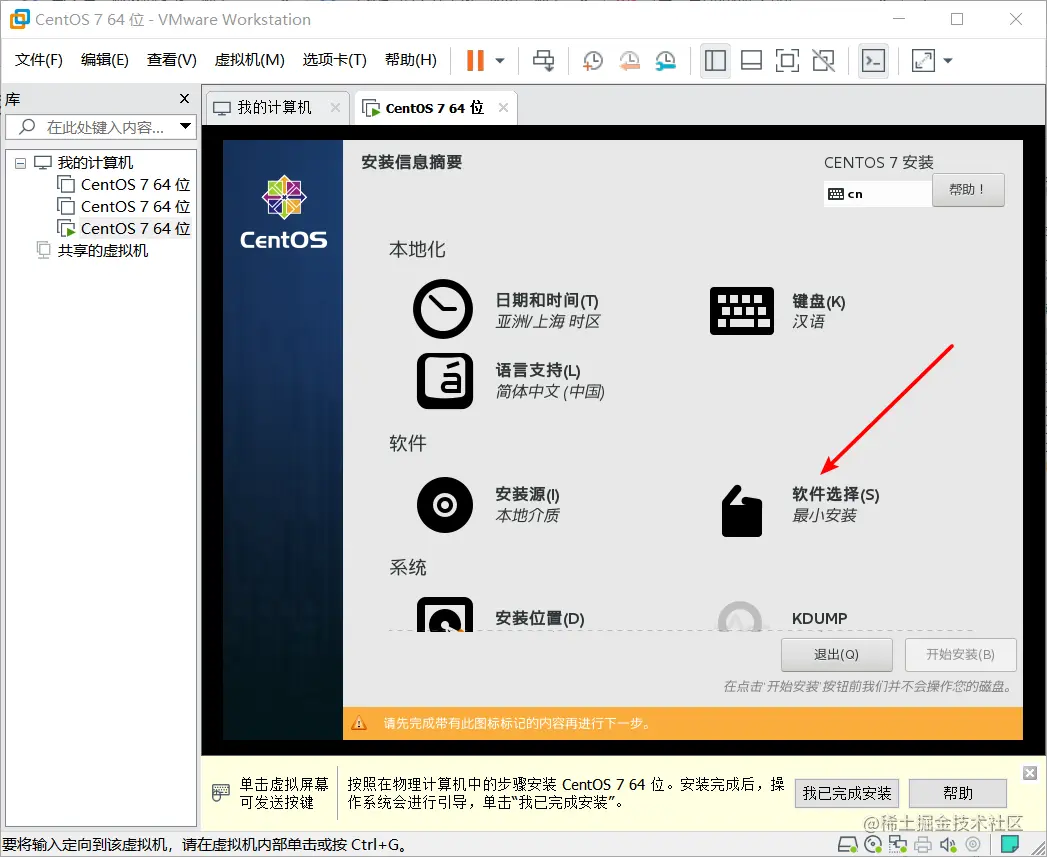This screenshot has height=857, width=1047.
Task: Click the hard disk status icon
Action: pyautogui.click(x=847, y=845)
